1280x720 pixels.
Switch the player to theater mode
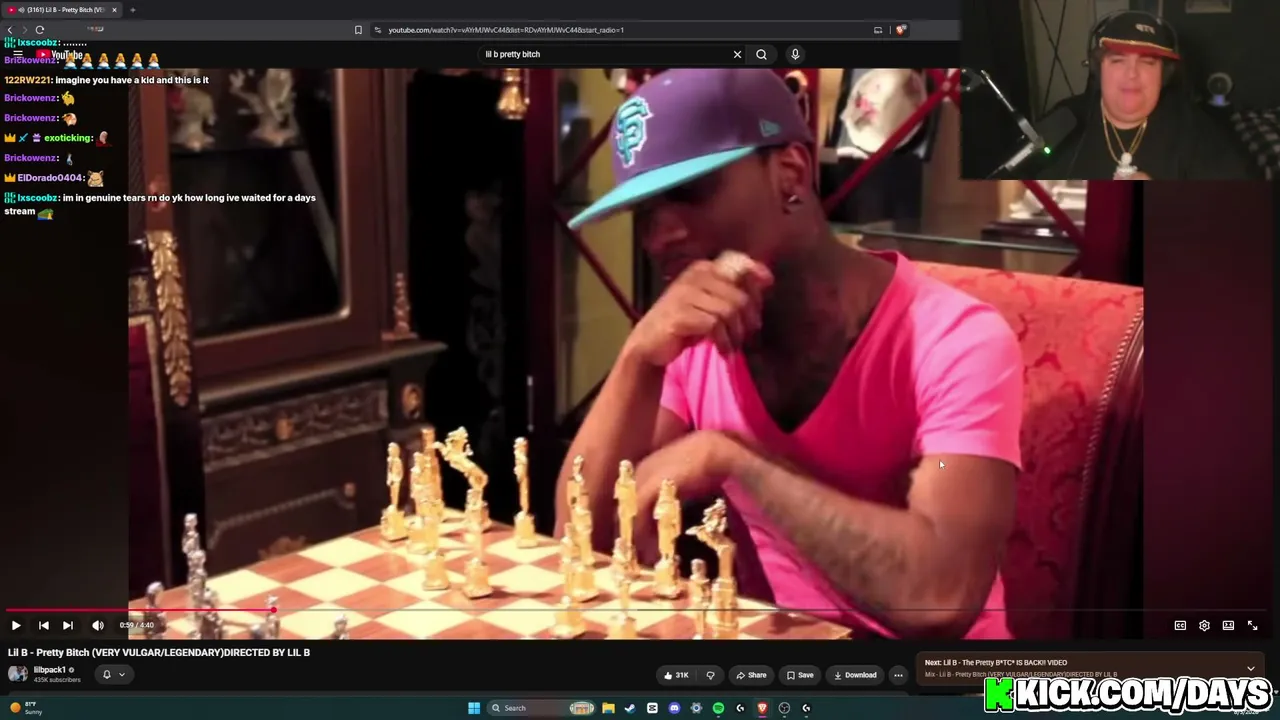[x=1228, y=625]
